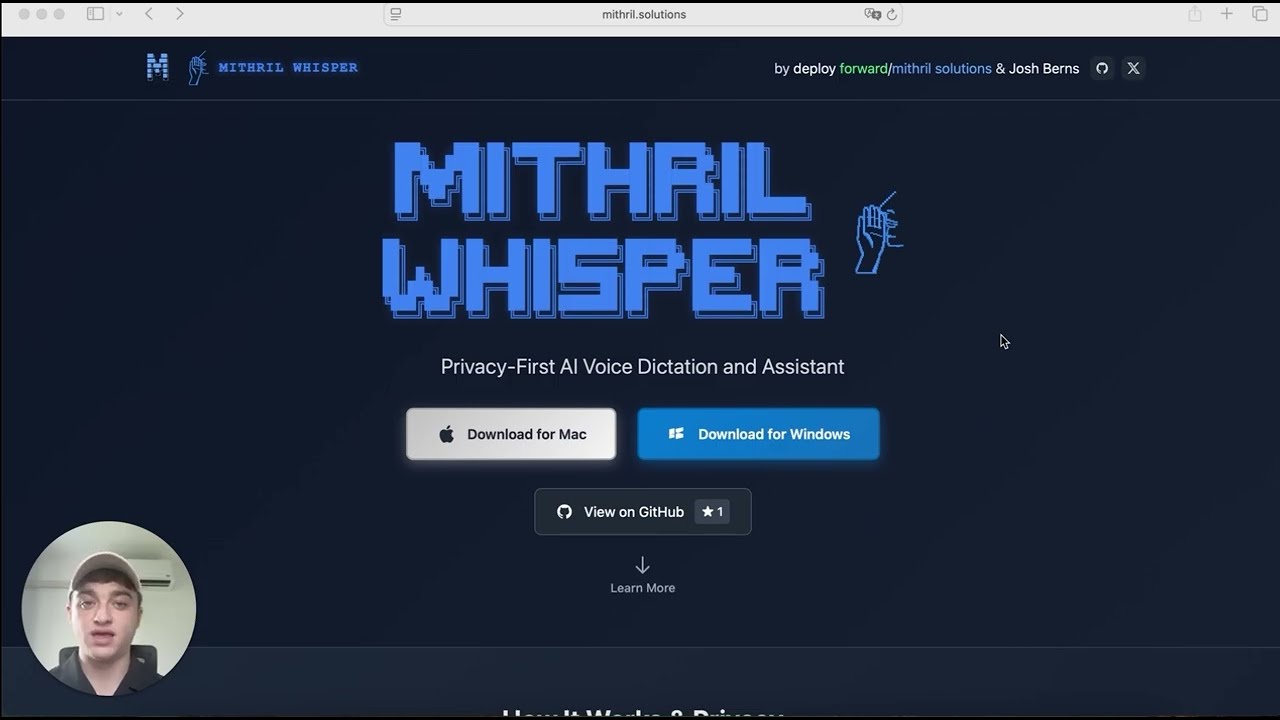
Task: Click Download for Windows button
Action: click(758, 434)
